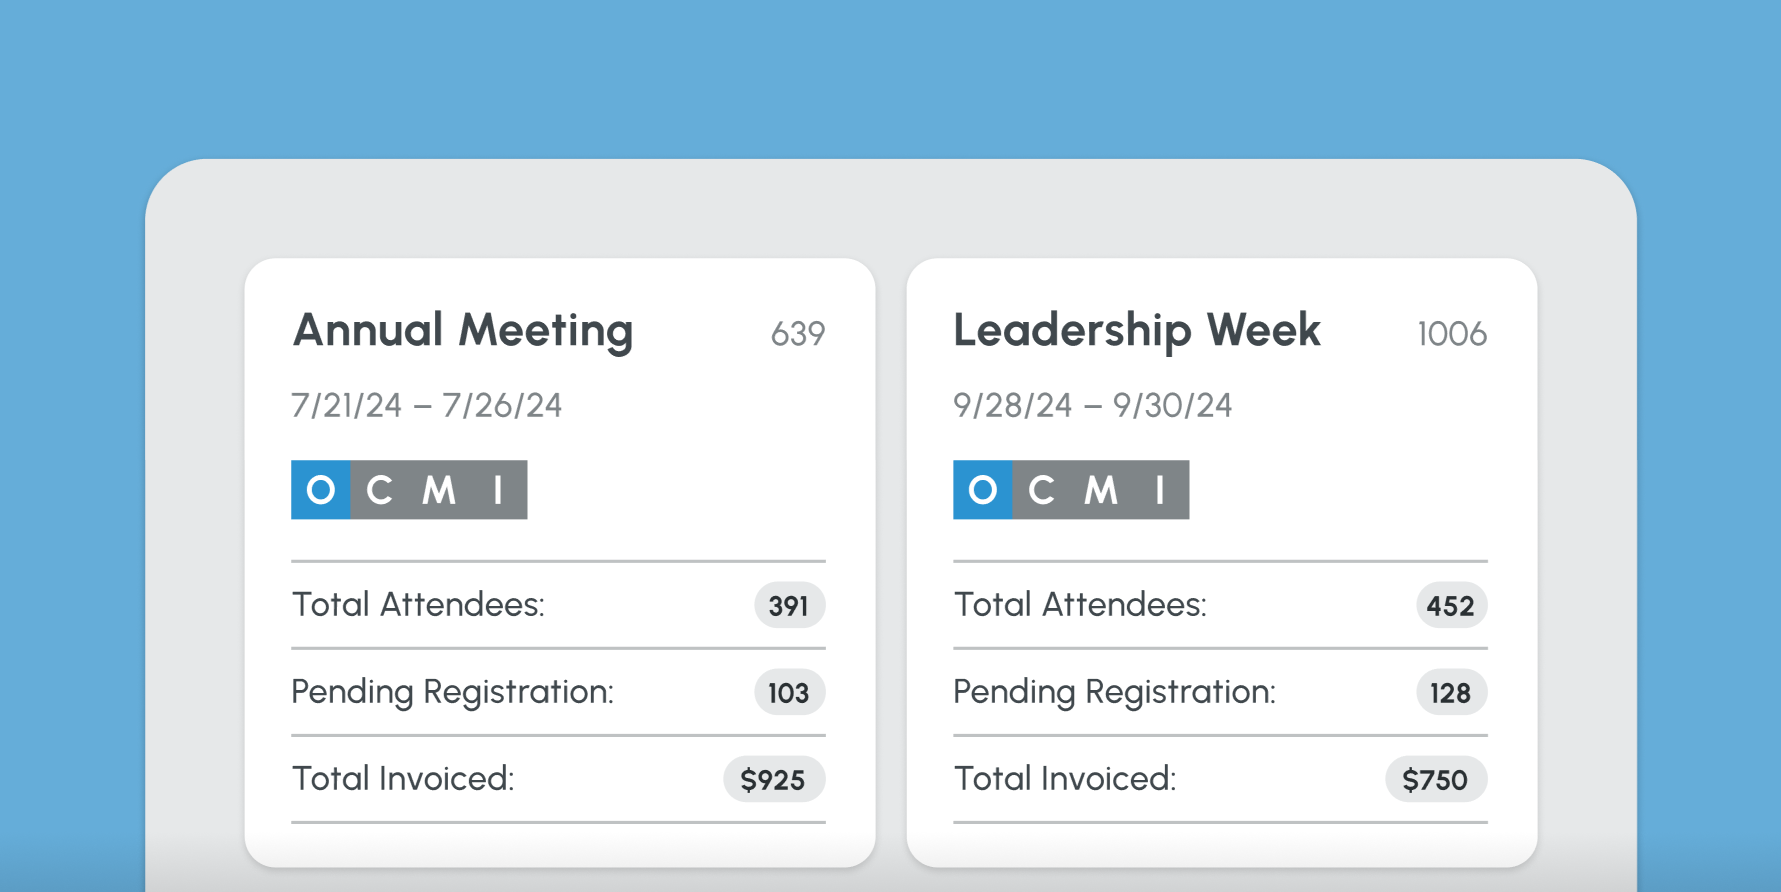This screenshot has height=892, width=1781.
Task: Select the C status in Annual Meeting
Action: (x=379, y=490)
